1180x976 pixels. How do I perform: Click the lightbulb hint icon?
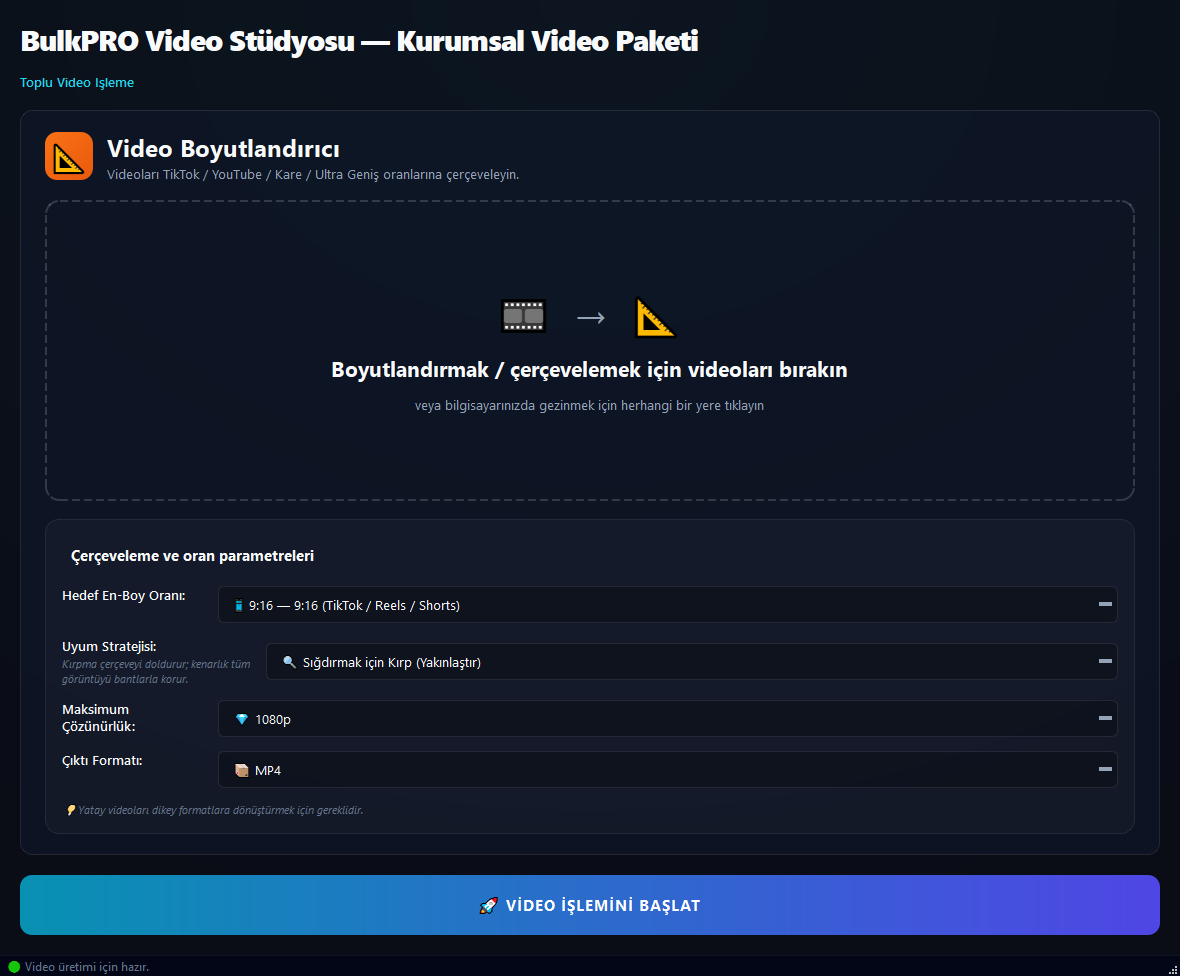(71, 810)
